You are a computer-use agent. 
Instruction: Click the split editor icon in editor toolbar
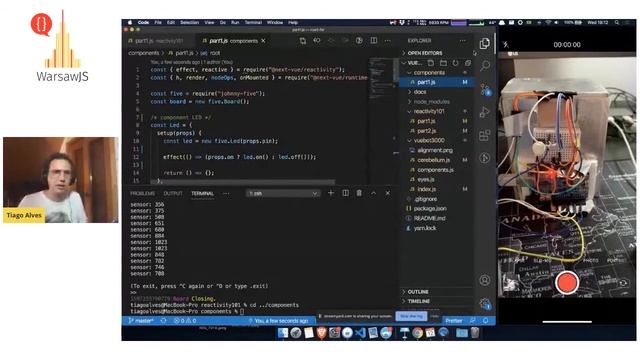(x=373, y=40)
